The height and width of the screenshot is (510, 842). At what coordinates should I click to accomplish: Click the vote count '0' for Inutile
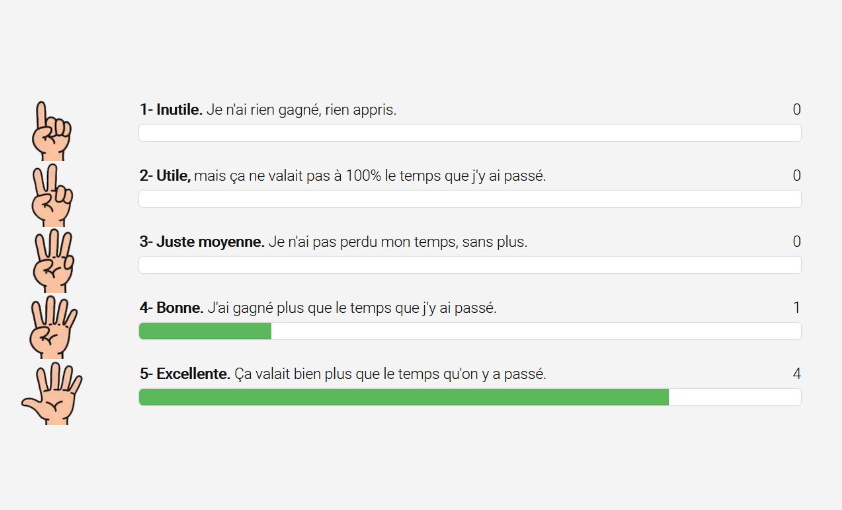pyautogui.click(x=797, y=109)
